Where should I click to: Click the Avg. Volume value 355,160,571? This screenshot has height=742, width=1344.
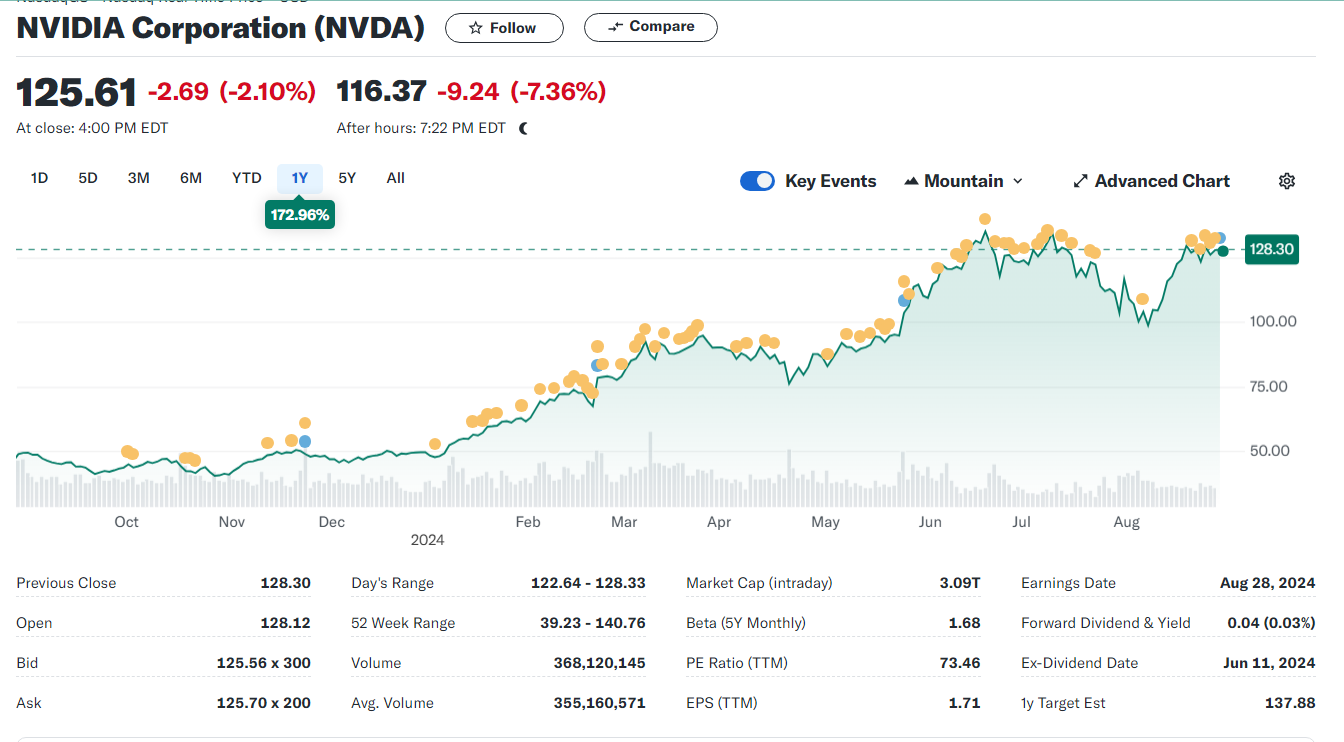pyautogui.click(x=600, y=703)
